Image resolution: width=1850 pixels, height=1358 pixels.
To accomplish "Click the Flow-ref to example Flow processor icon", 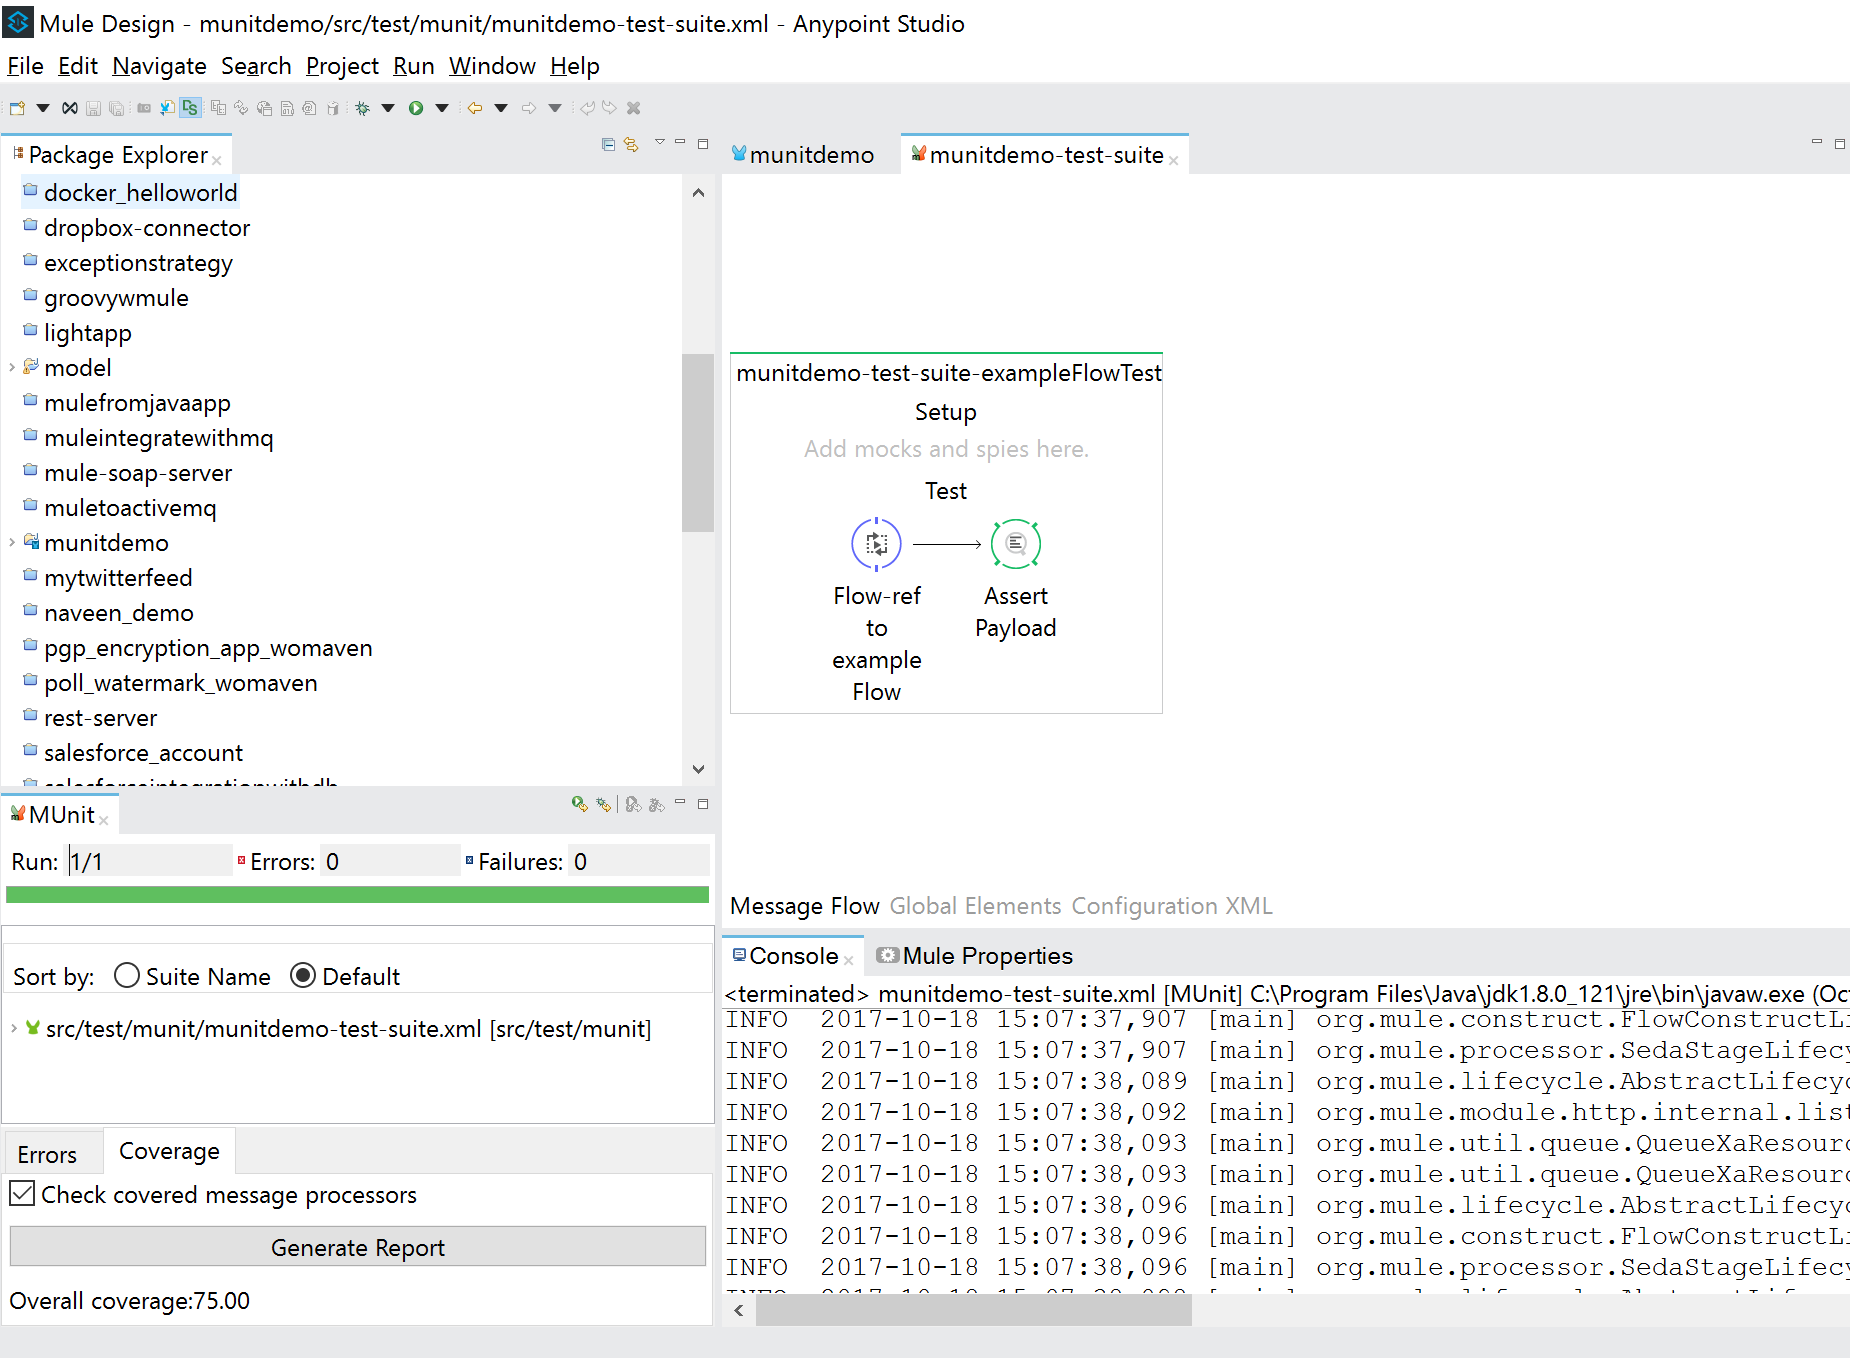I will pos(876,544).
